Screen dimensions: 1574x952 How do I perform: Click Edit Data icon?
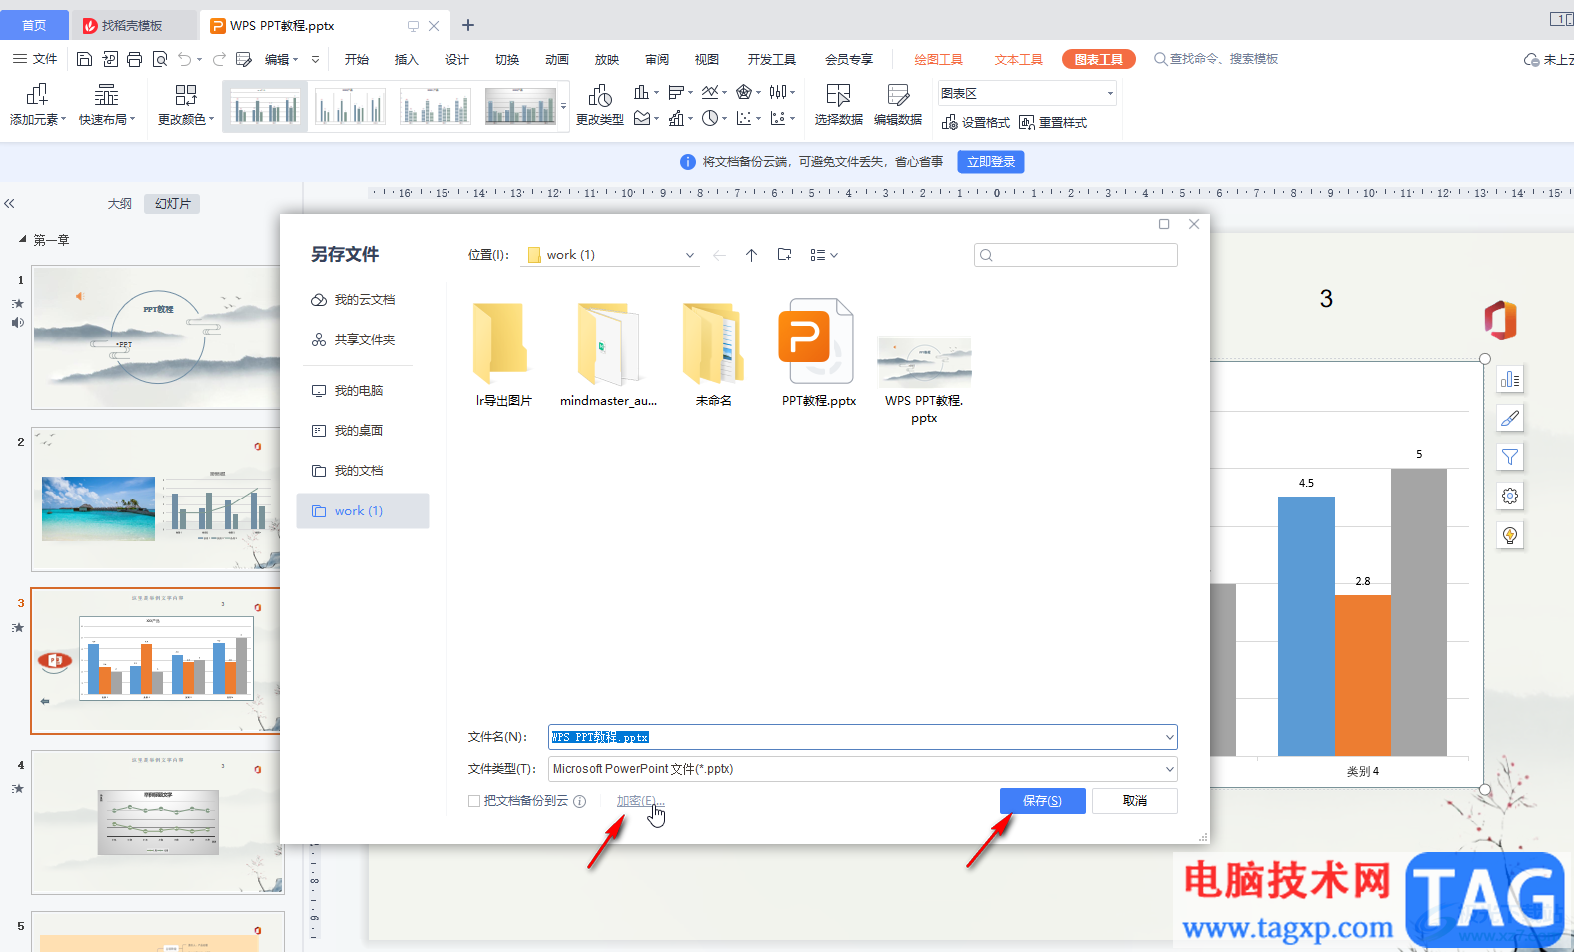point(898,105)
